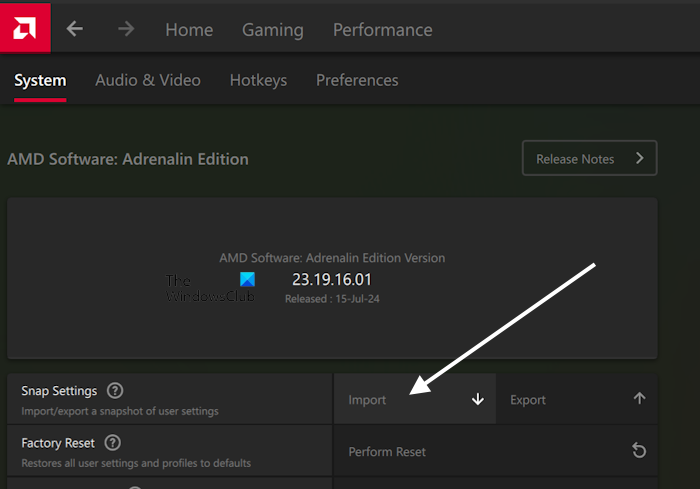The height and width of the screenshot is (489, 700).
Task: Switch to the Preferences tab
Action: (357, 81)
